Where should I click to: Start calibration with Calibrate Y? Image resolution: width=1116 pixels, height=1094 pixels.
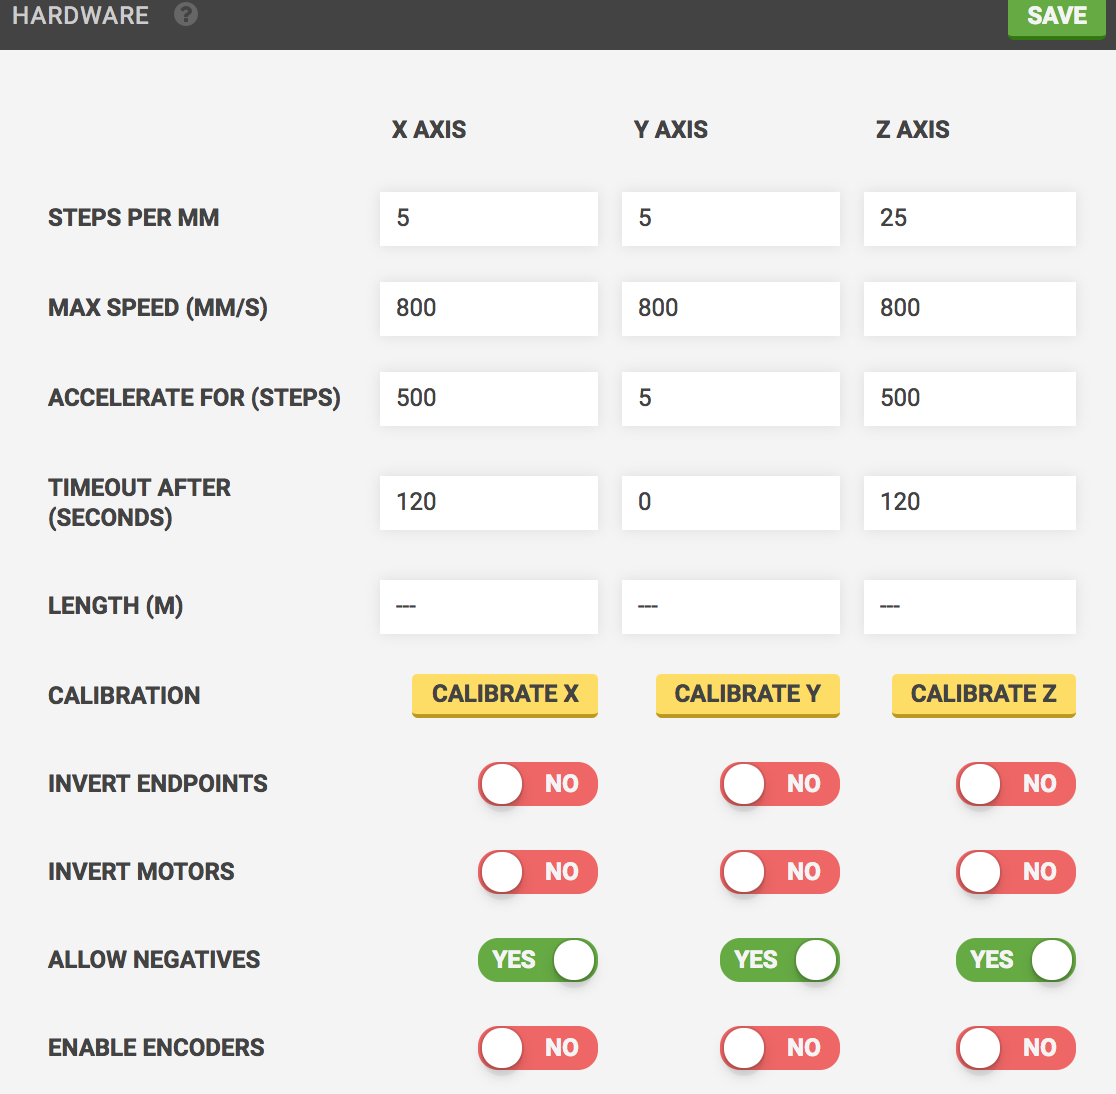click(747, 694)
